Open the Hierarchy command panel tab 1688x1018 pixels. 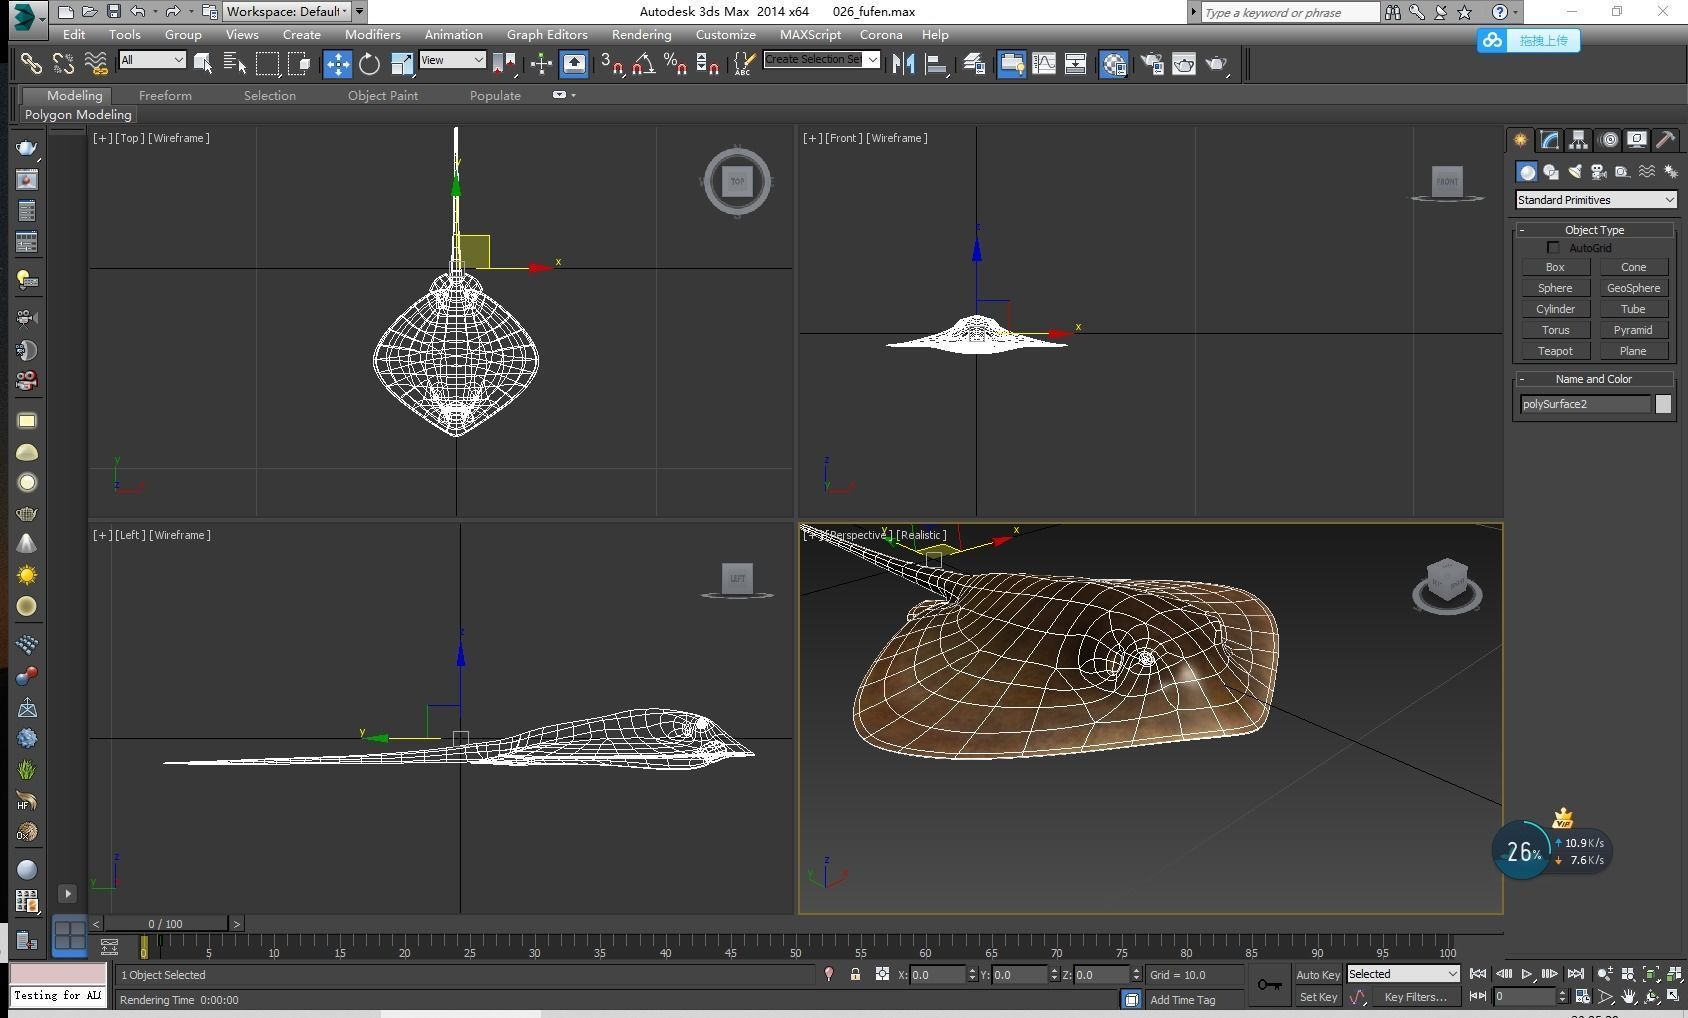[1578, 140]
